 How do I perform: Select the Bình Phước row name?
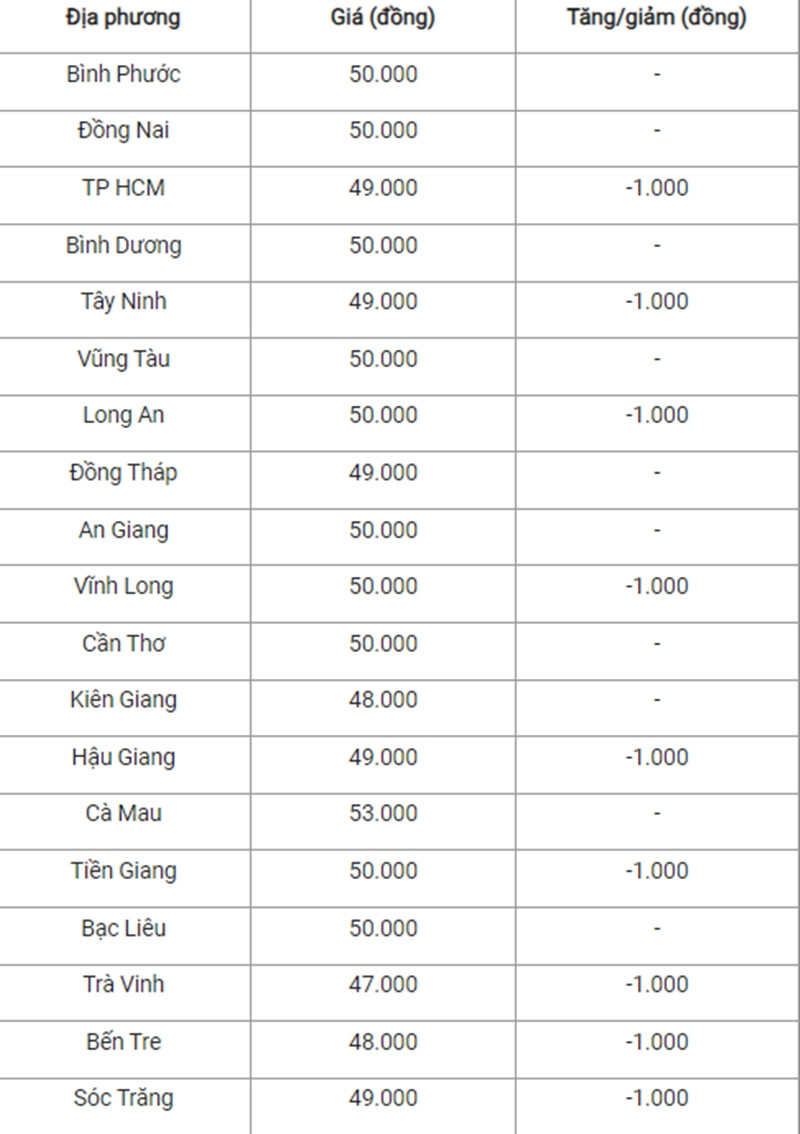pos(123,74)
